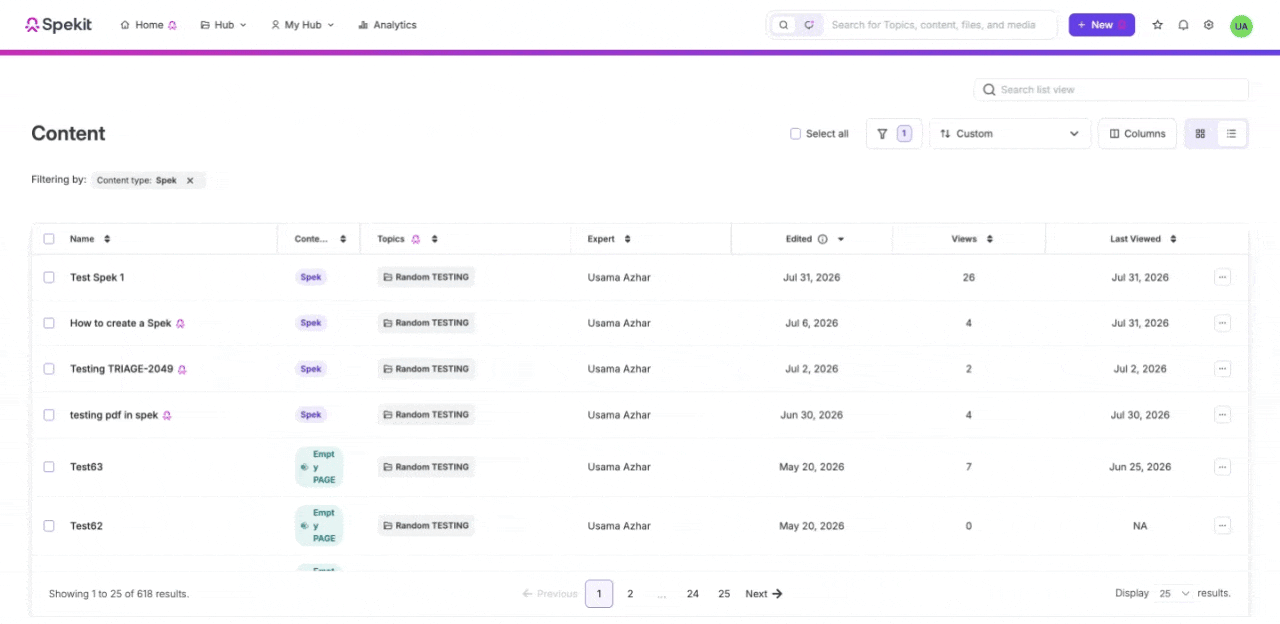Open the settings gear icon

click(x=1208, y=25)
